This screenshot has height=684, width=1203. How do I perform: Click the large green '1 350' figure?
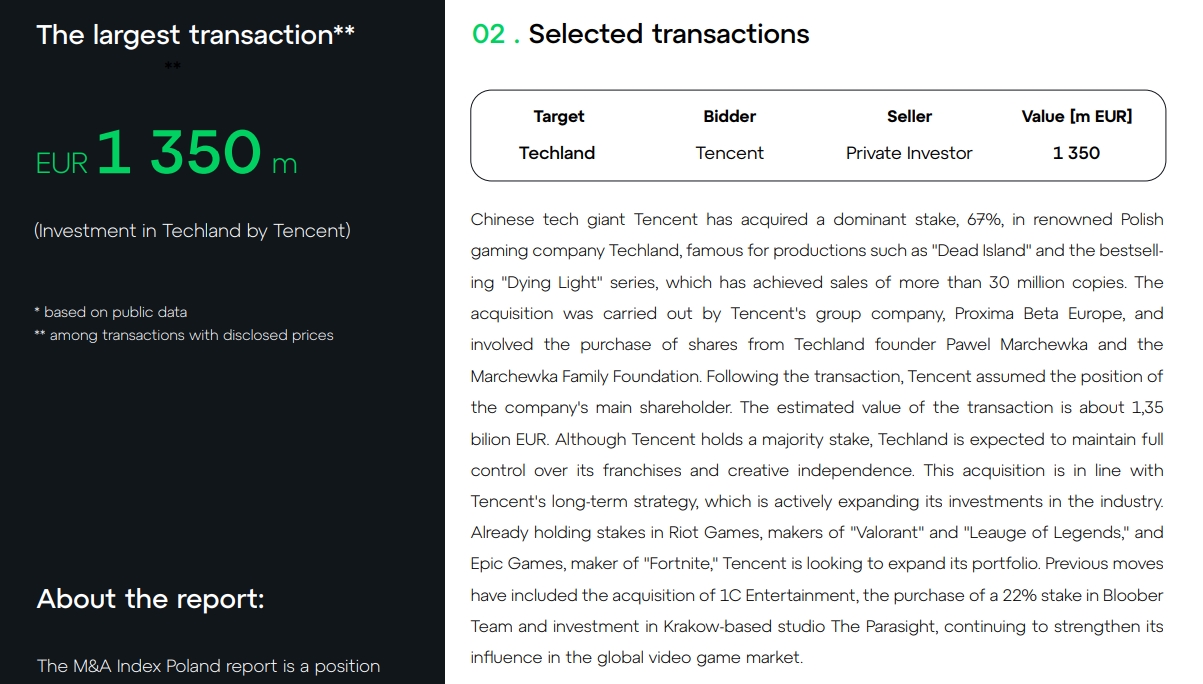[x=179, y=152]
